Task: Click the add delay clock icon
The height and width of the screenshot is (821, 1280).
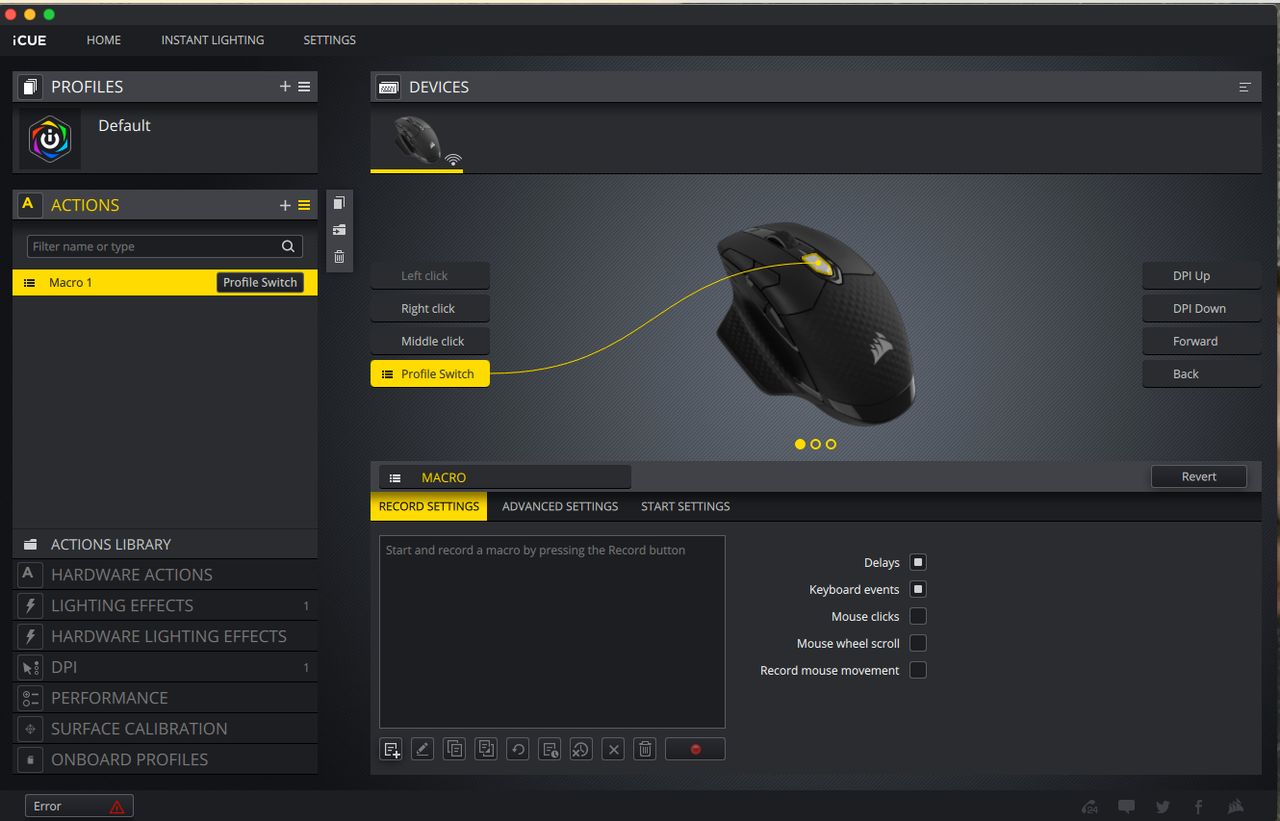Action: [549, 749]
